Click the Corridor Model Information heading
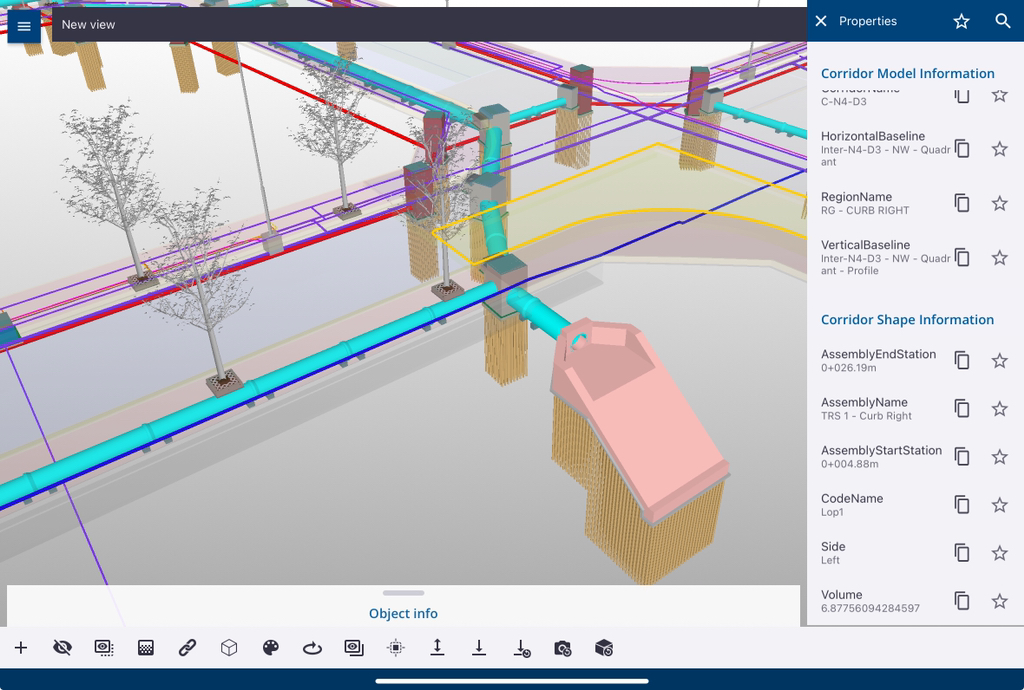 click(907, 73)
